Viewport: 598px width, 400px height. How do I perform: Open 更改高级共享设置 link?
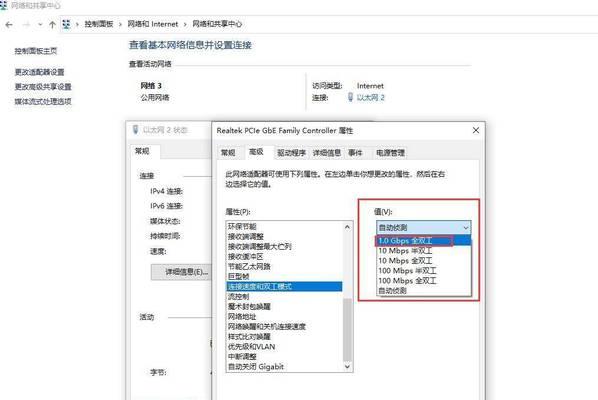point(43,87)
